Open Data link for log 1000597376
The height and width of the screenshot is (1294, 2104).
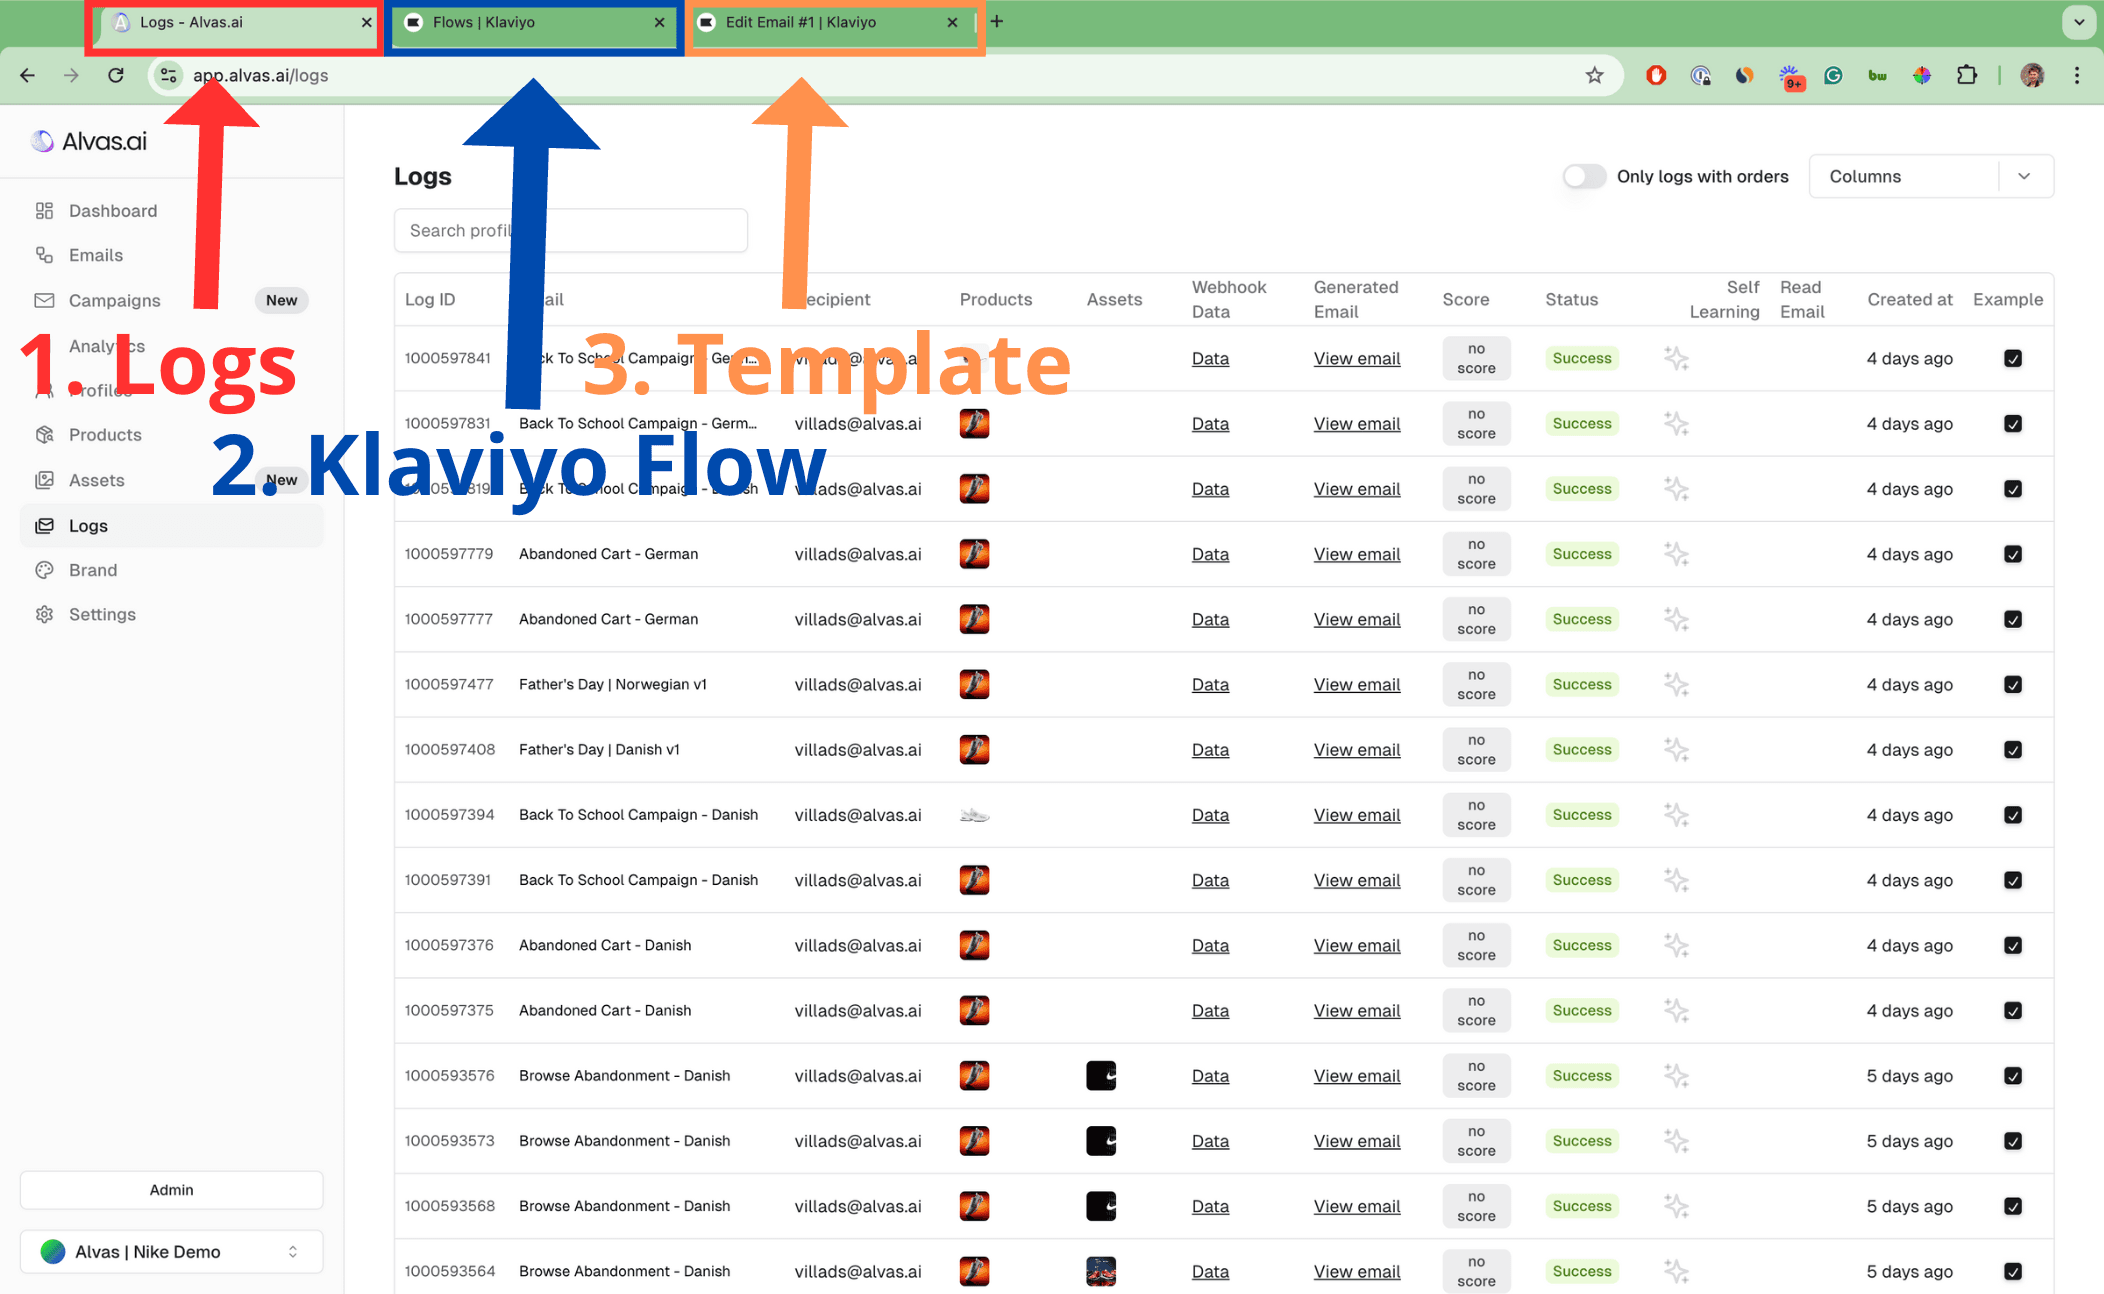point(1210,946)
